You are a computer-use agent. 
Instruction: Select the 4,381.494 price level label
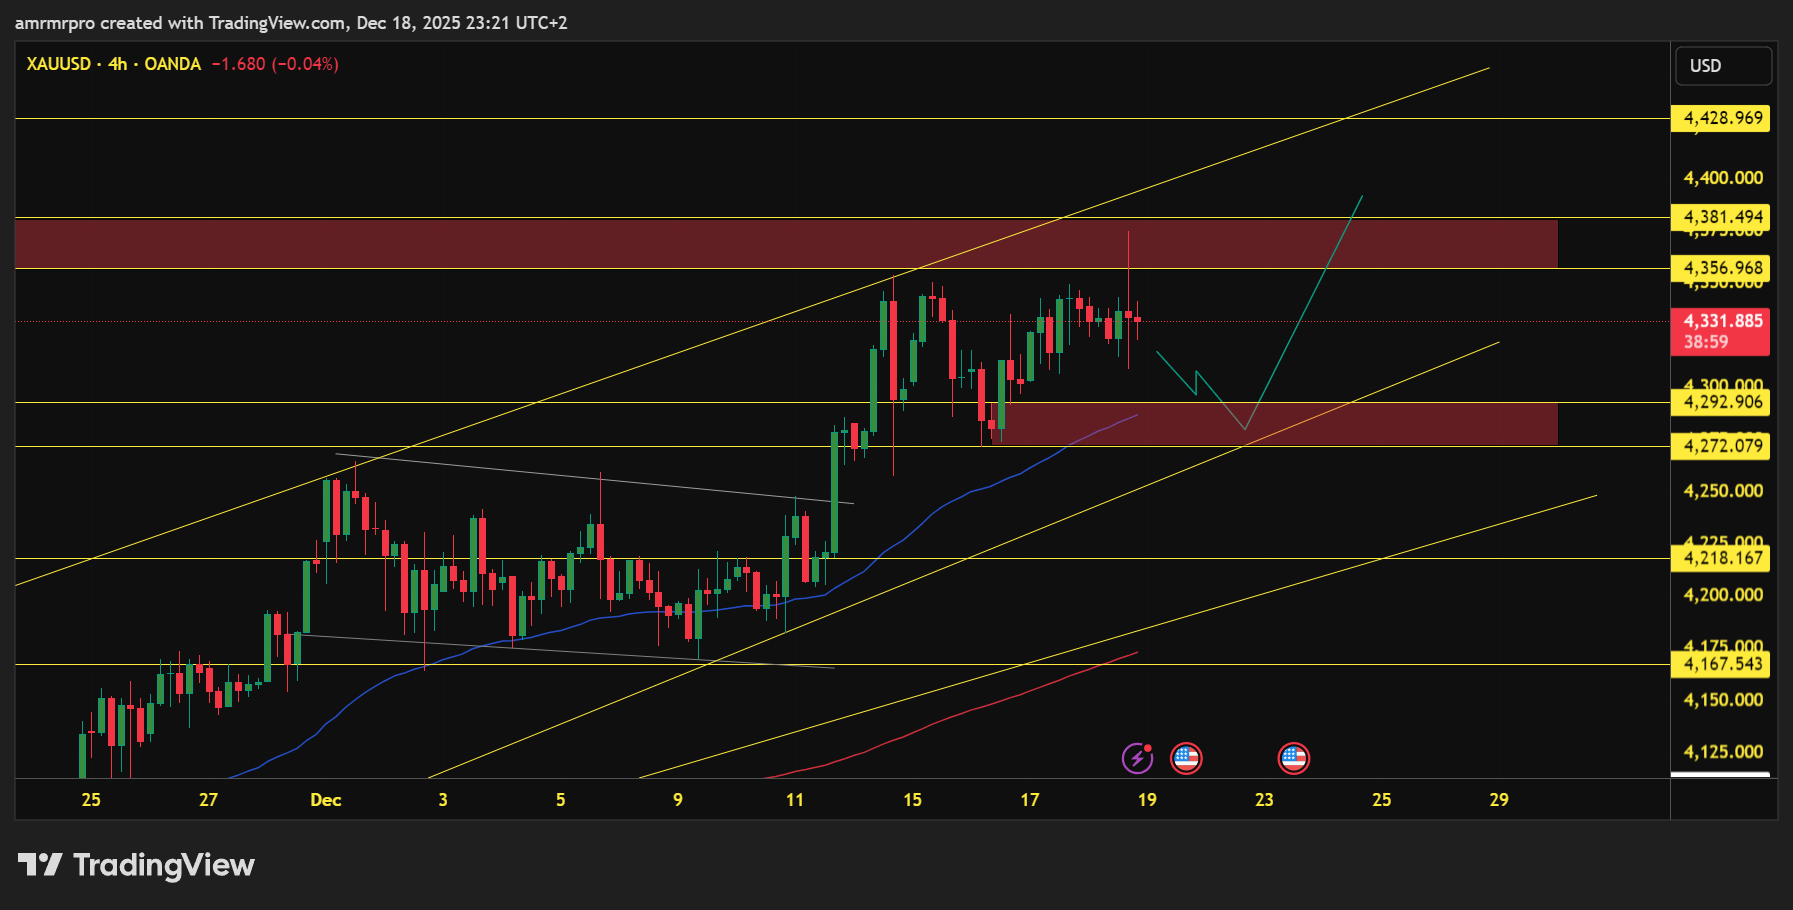[1722, 217]
